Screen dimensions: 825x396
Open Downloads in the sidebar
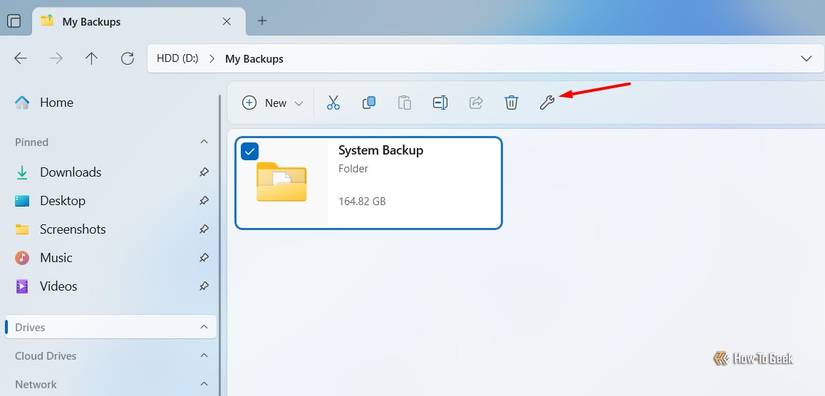(71, 172)
